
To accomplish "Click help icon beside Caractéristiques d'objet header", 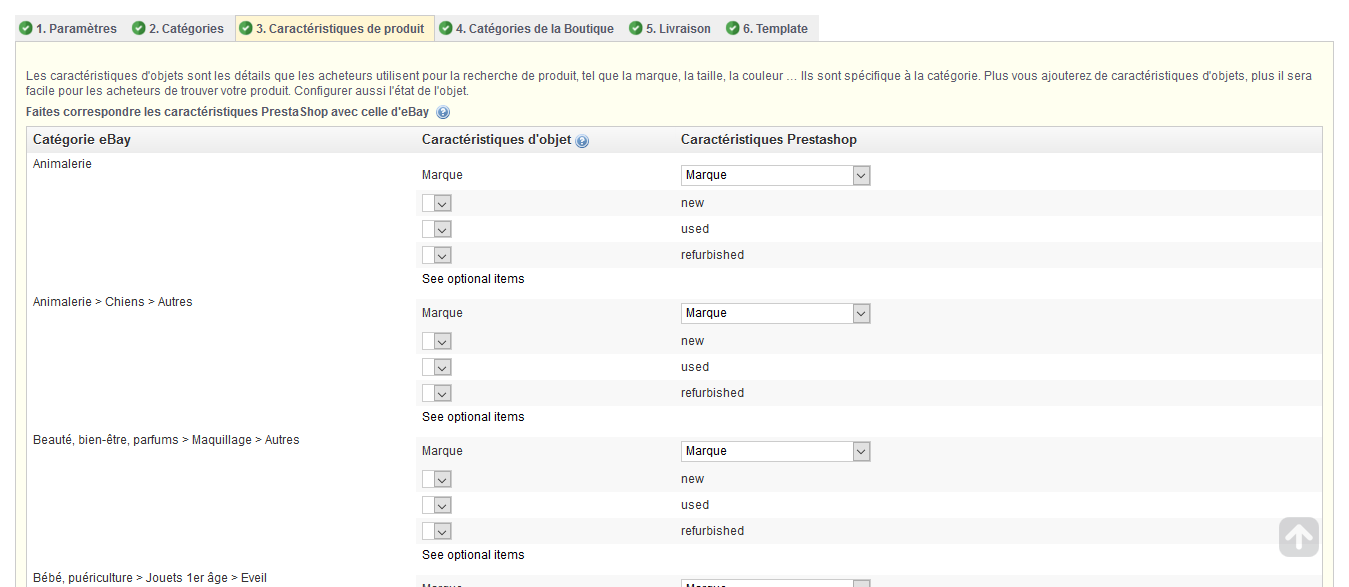I will coord(582,141).
